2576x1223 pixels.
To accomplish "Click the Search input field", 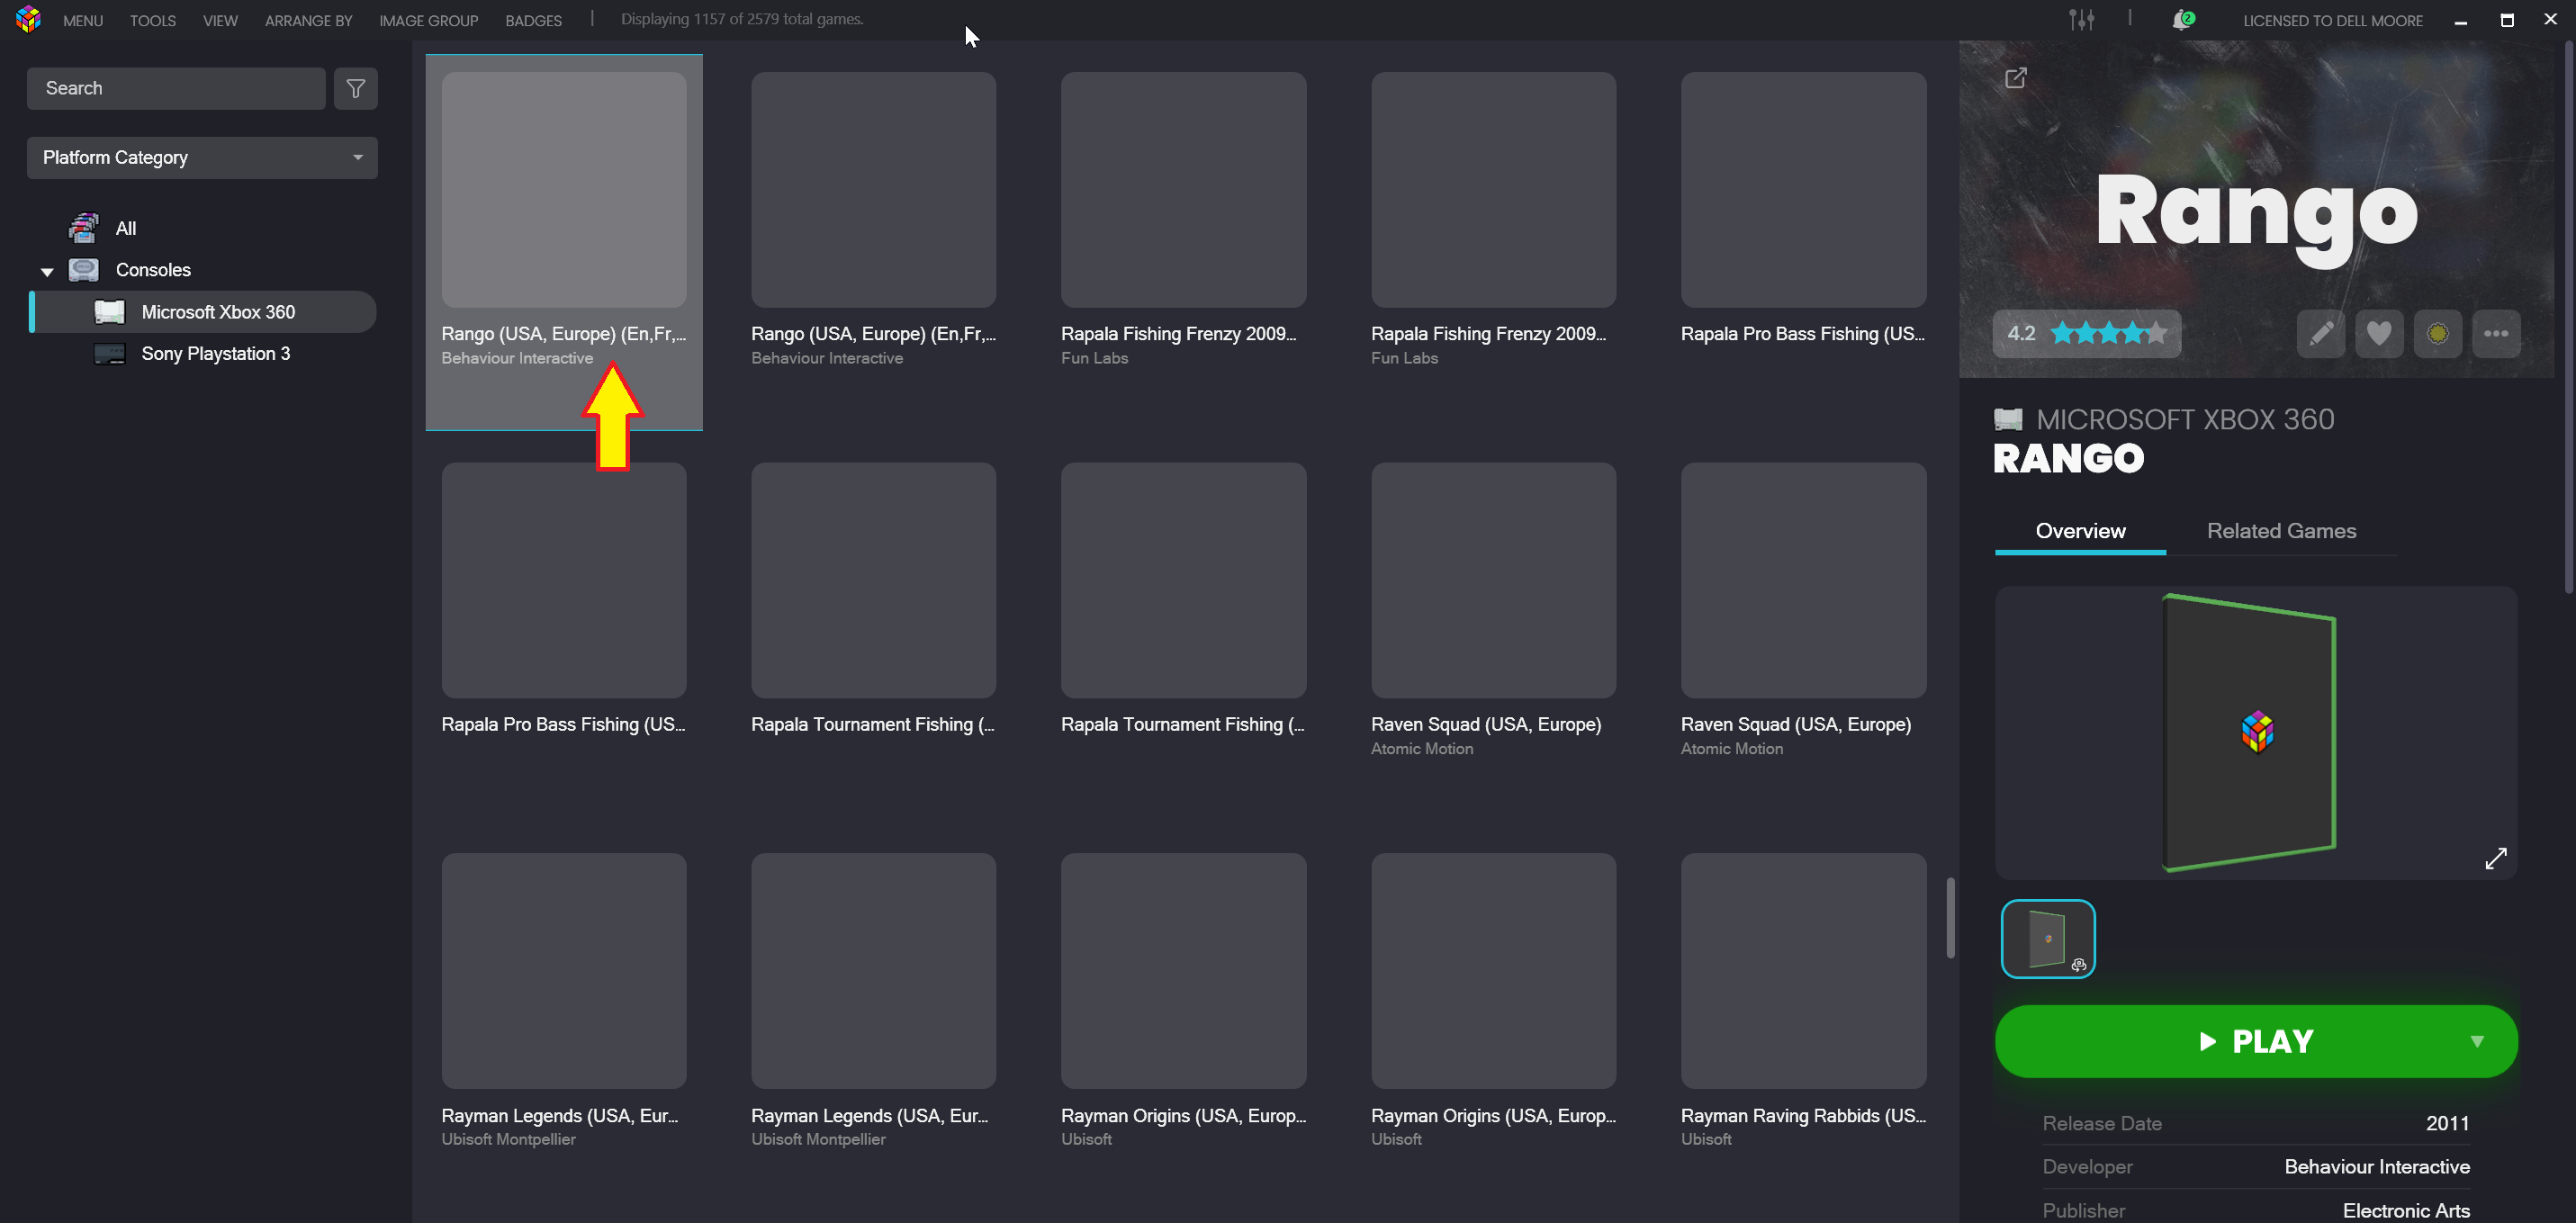I will tap(176, 89).
